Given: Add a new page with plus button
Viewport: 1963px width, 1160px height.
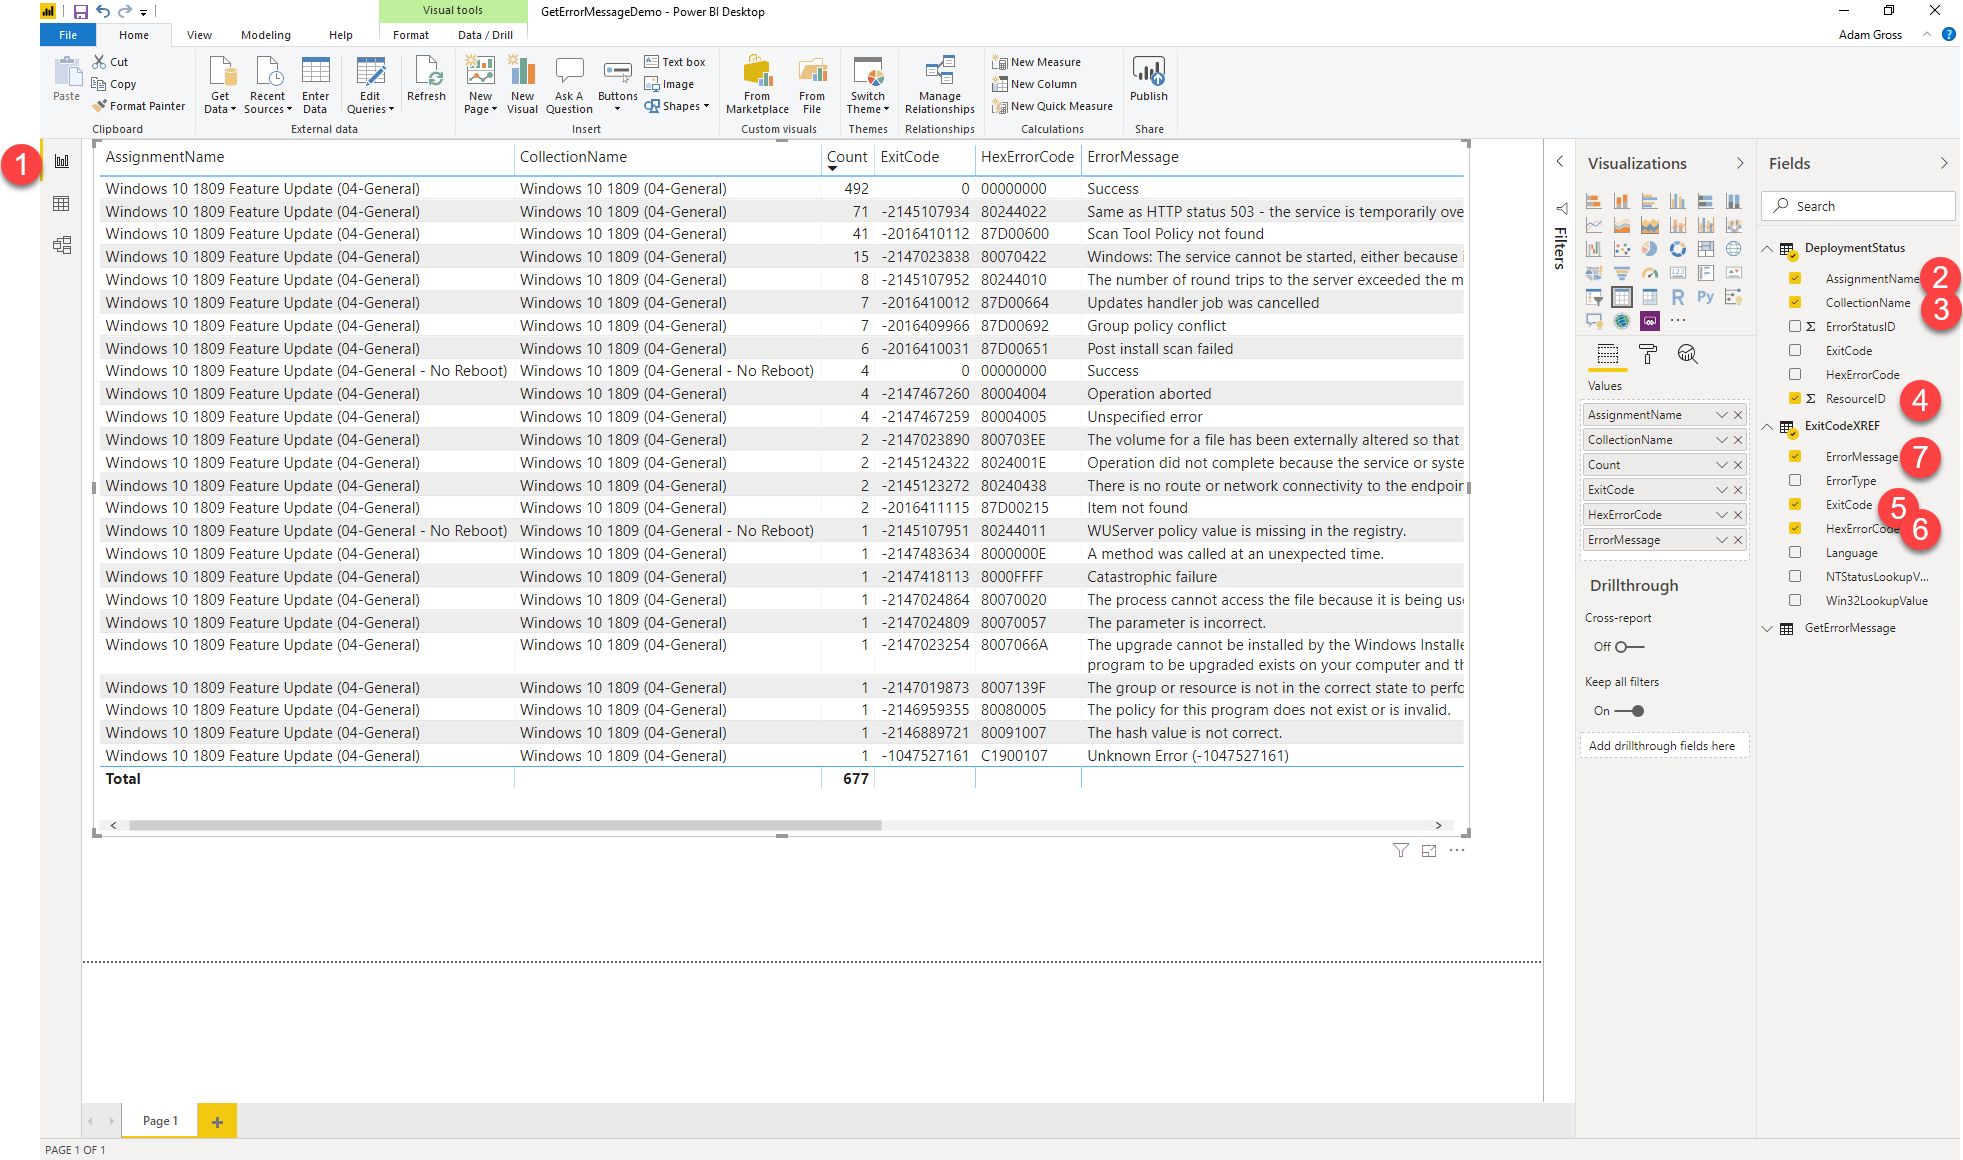Looking at the screenshot, I should pyautogui.click(x=217, y=1121).
